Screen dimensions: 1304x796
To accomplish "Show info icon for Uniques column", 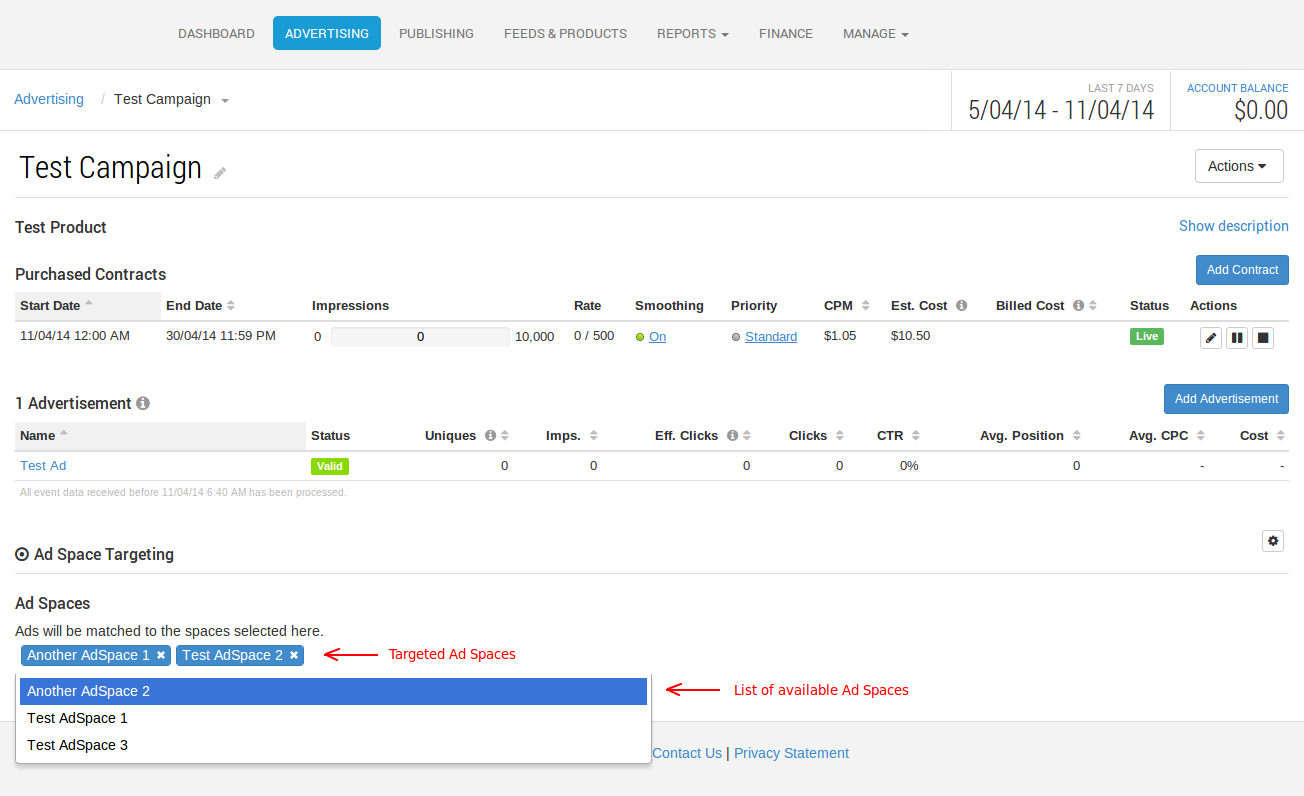I will tap(490, 436).
